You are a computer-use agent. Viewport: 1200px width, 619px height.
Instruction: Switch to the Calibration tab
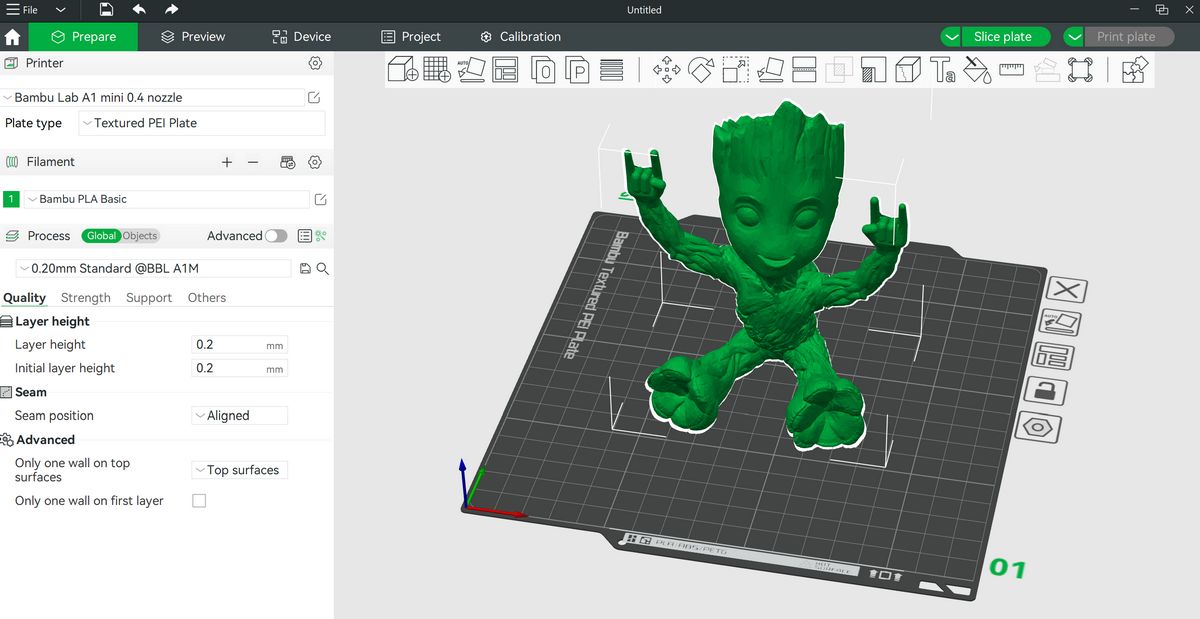[x=520, y=37]
